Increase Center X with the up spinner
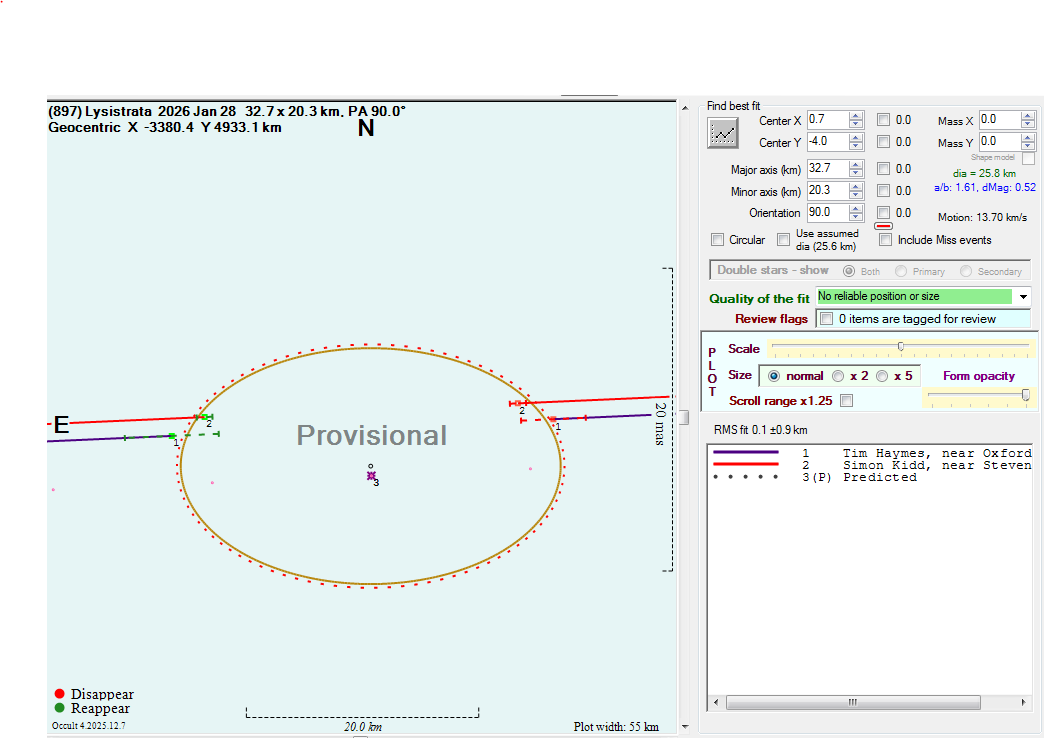Image resolution: width=1044 pixels, height=738 pixels. tap(855, 116)
